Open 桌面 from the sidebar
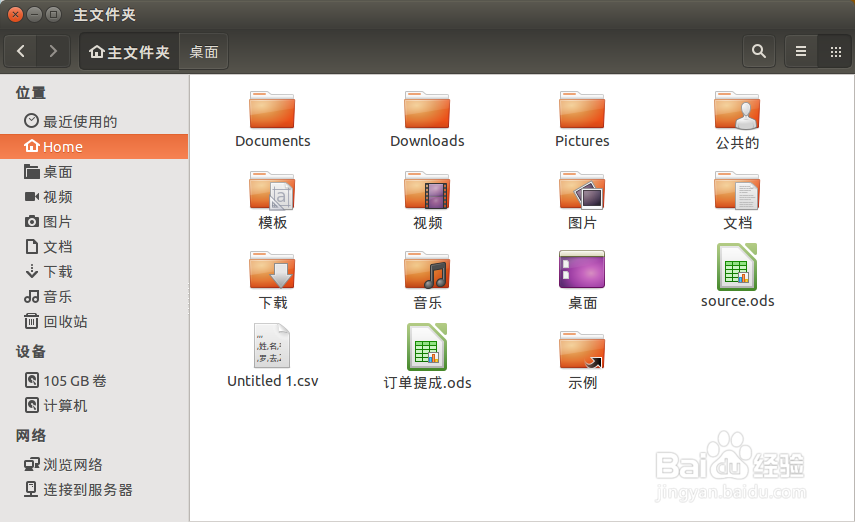This screenshot has height=522, width=855. (94, 172)
